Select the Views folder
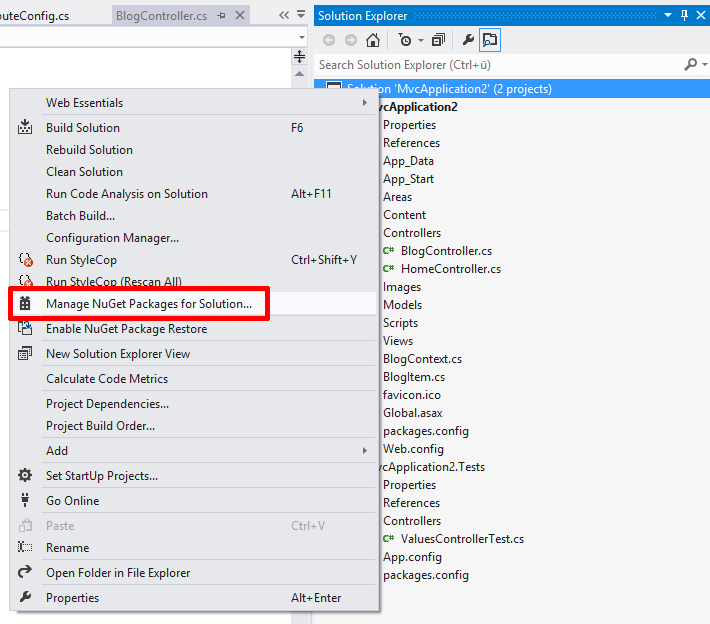This screenshot has width=710, height=624. pos(398,341)
